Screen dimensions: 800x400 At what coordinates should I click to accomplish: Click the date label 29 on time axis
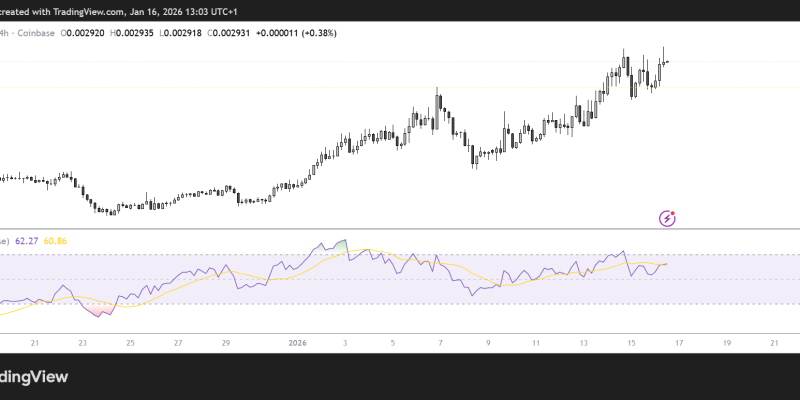[227, 342]
